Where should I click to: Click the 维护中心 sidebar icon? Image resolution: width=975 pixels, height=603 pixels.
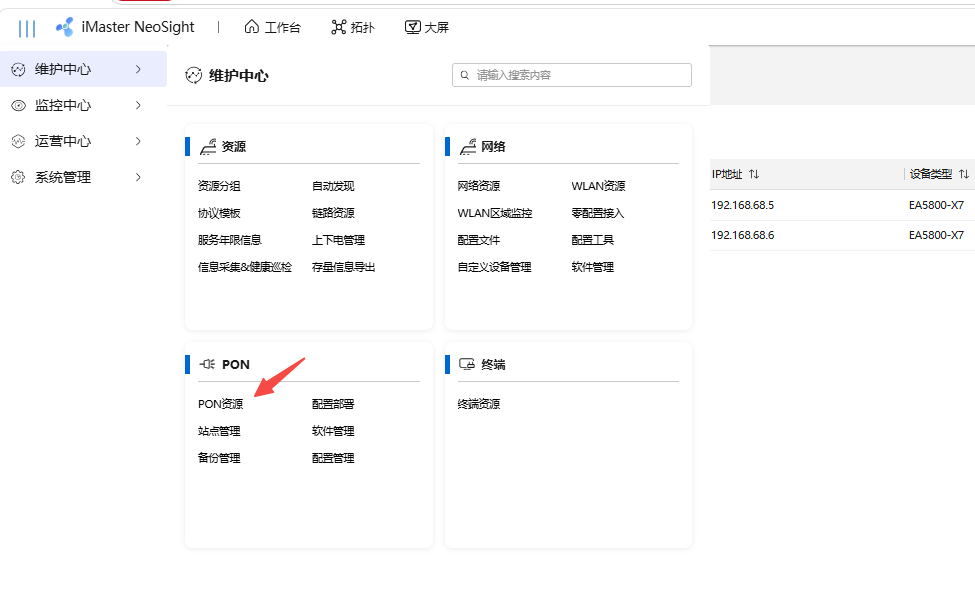19,70
